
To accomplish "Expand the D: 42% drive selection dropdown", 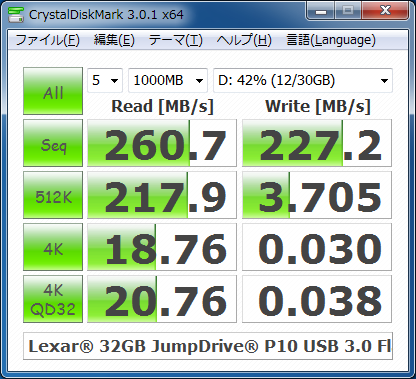I will (x=303, y=80).
